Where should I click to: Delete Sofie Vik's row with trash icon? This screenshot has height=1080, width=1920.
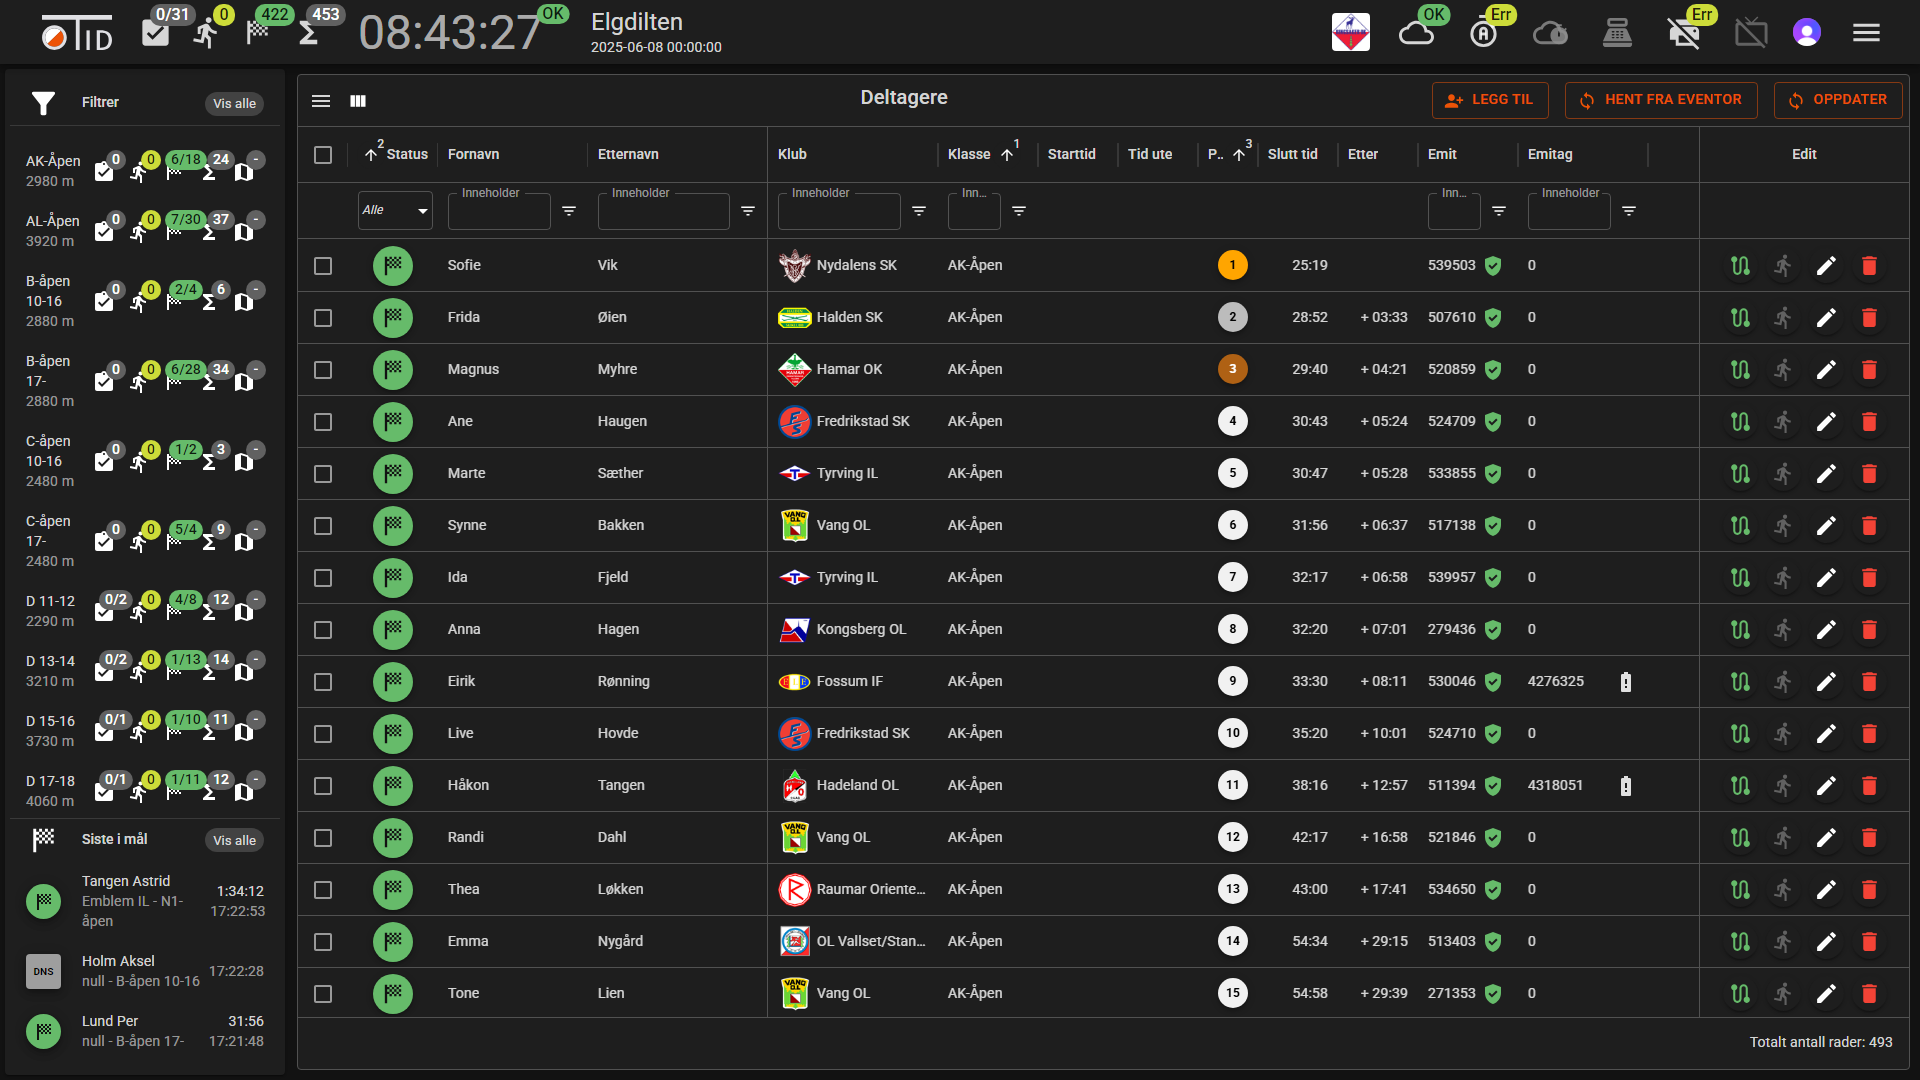coord(1869,266)
